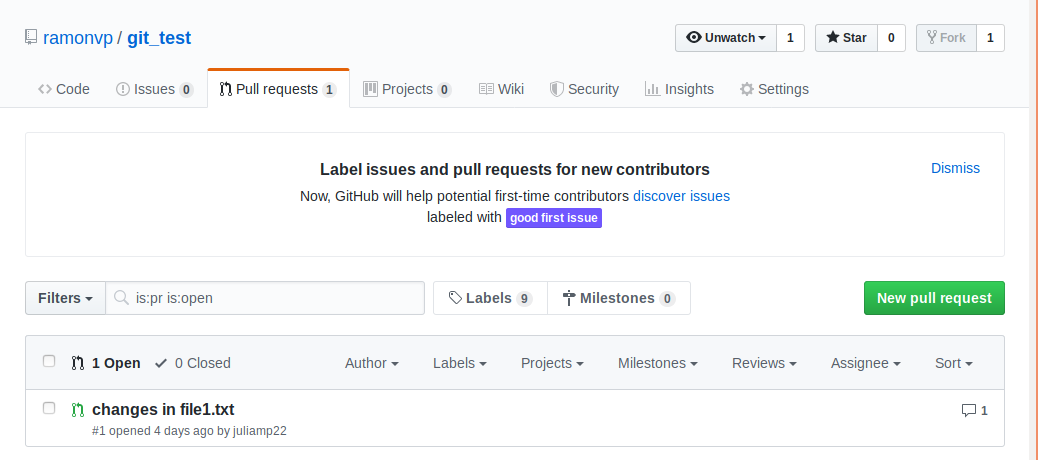Screen dimensions: 1038x460
Task: Open the comment bubble icon on the pull request
Action: [x=968, y=410]
